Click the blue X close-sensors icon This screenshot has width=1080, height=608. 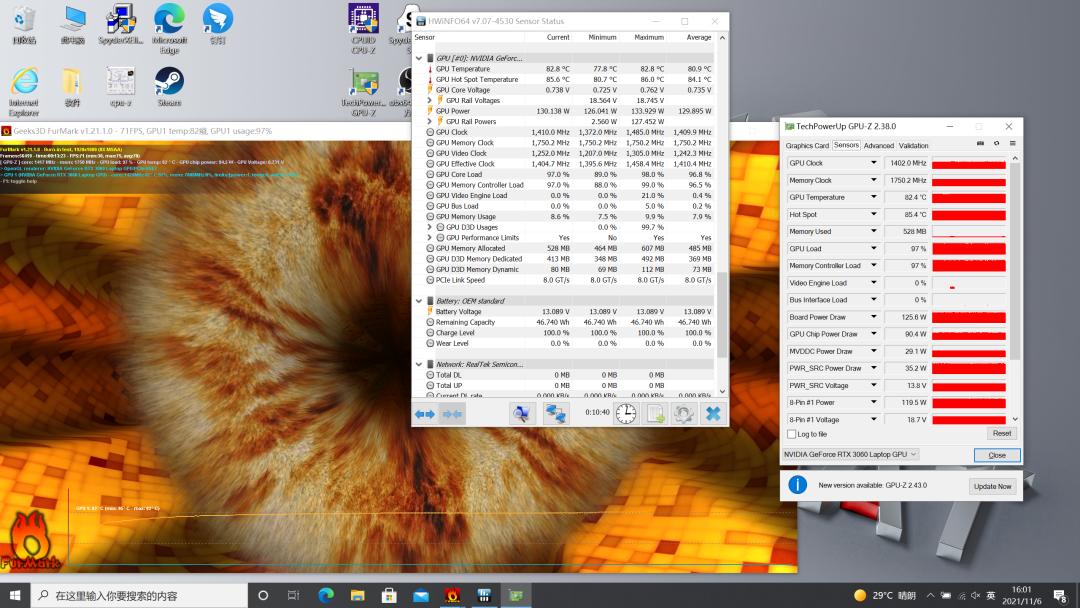713,413
